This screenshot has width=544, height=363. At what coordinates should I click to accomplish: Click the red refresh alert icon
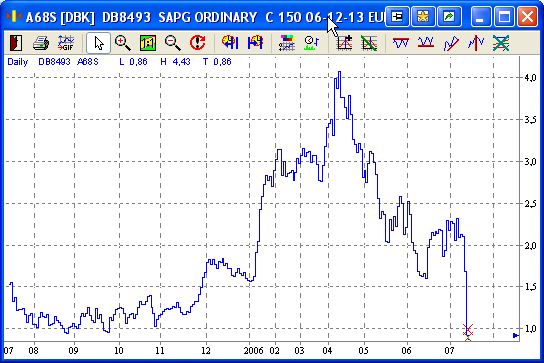pyautogui.click(x=197, y=43)
